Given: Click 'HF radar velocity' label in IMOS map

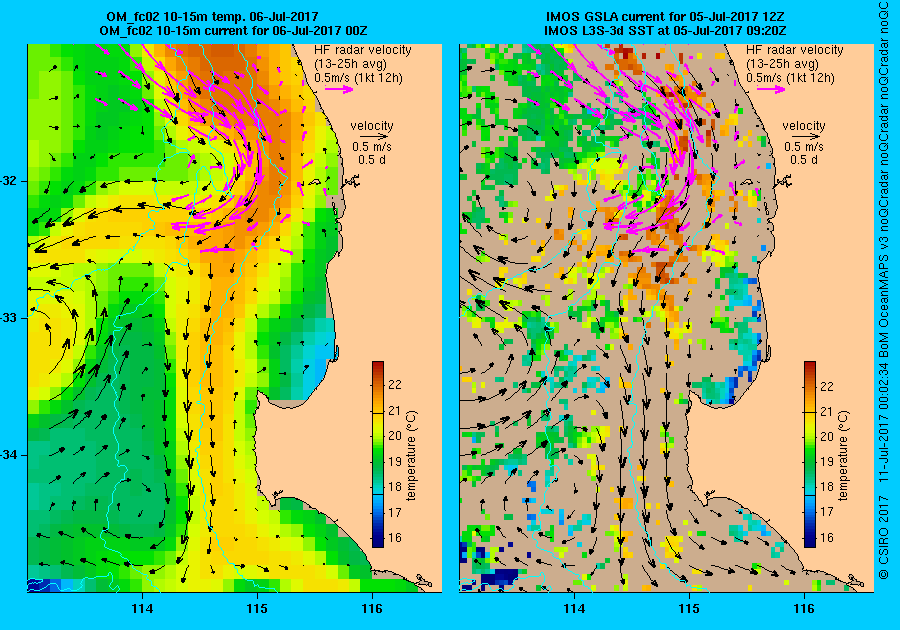Looking at the screenshot, I should pyautogui.click(x=794, y=50).
